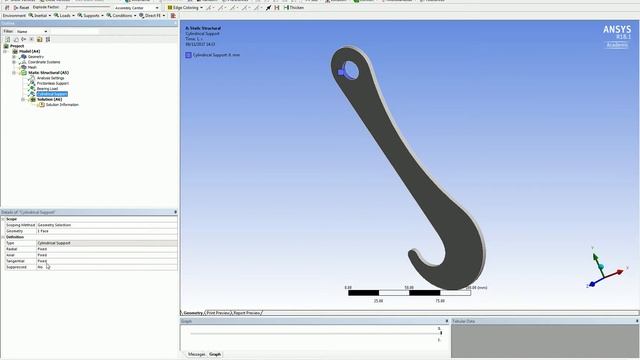Click the Solution Information node icon
640x360 pixels.
41,104
